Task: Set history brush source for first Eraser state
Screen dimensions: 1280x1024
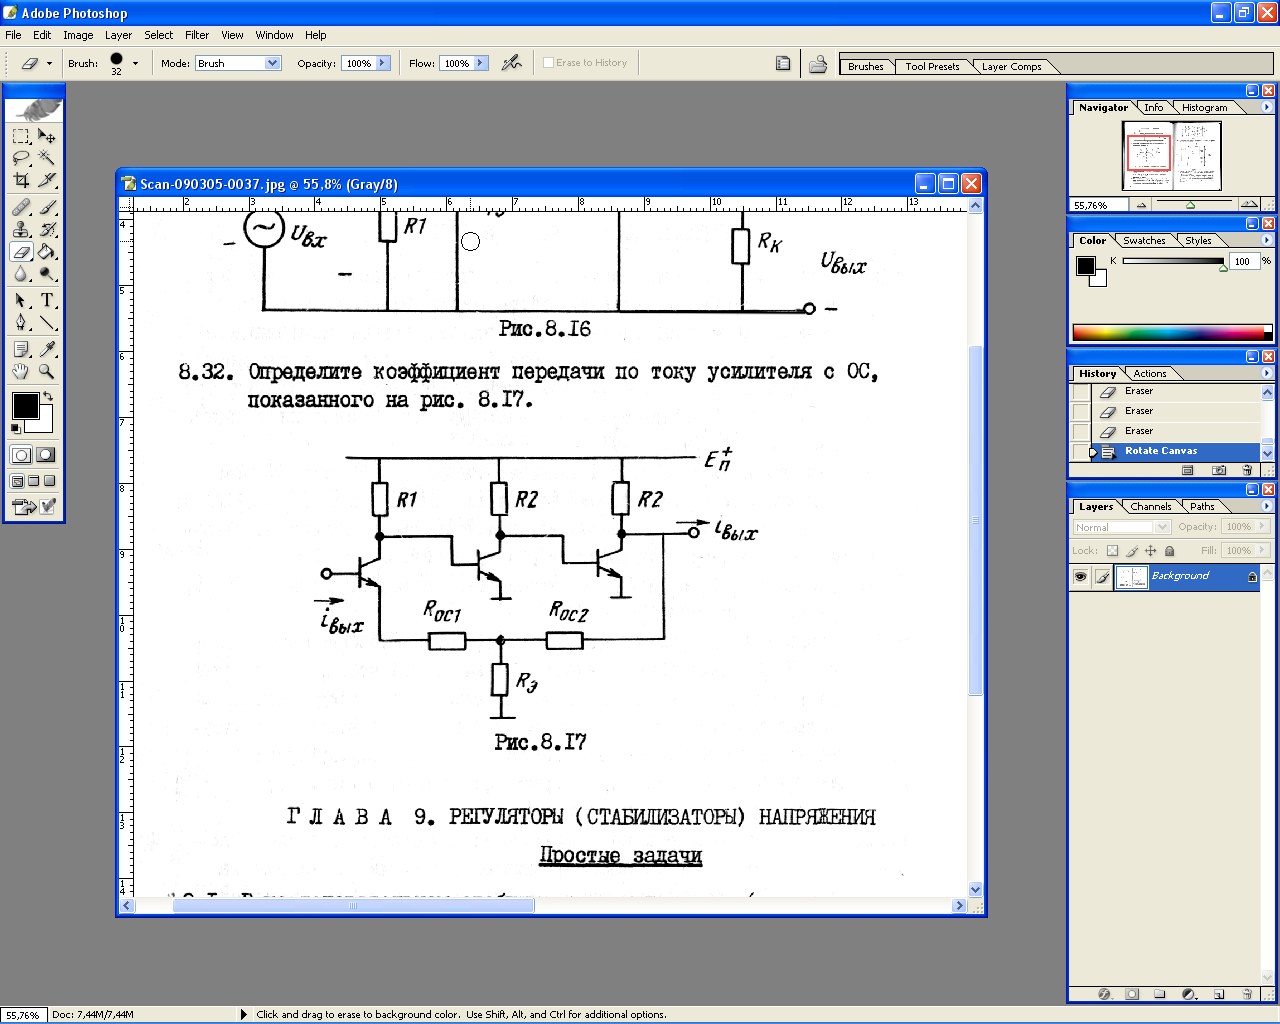Action: 1080,391
